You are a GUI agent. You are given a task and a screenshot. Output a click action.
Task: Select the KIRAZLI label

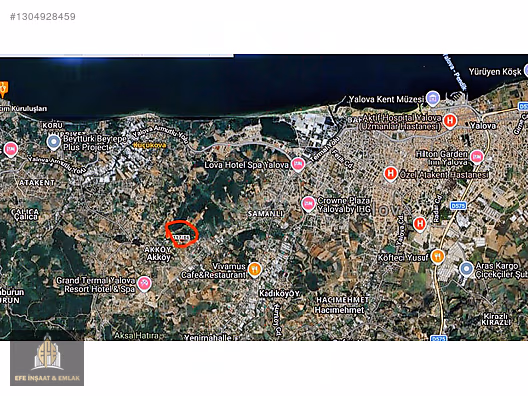(496, 323)
